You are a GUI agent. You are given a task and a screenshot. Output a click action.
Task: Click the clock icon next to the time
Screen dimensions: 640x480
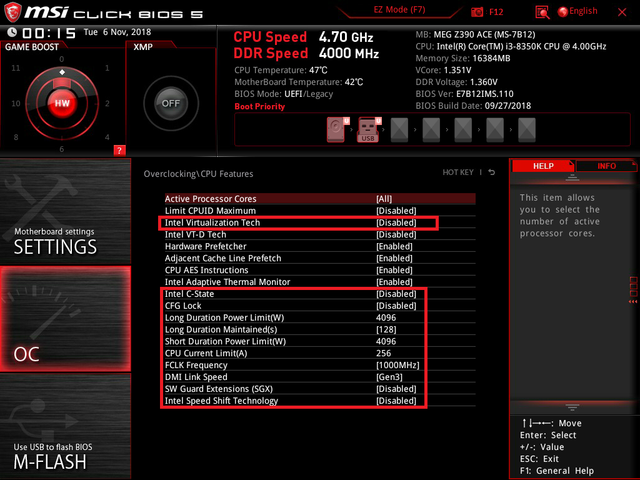point(12,32)
